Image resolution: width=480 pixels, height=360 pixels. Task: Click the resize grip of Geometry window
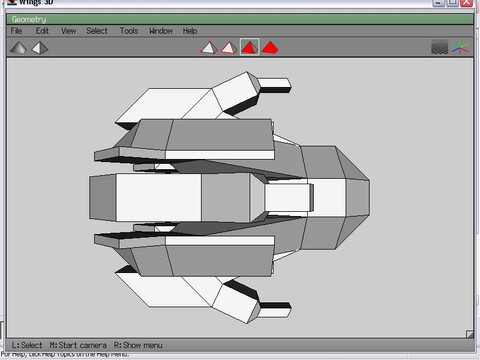(x=469, y=334)
